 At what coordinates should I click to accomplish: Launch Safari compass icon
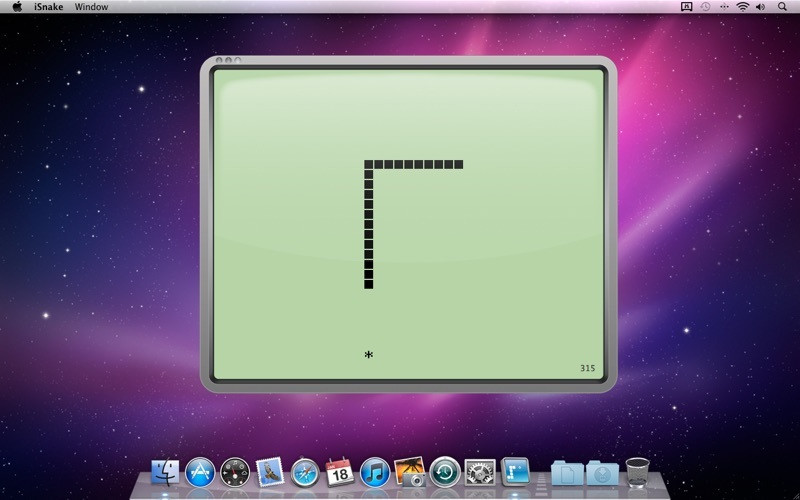305,472
